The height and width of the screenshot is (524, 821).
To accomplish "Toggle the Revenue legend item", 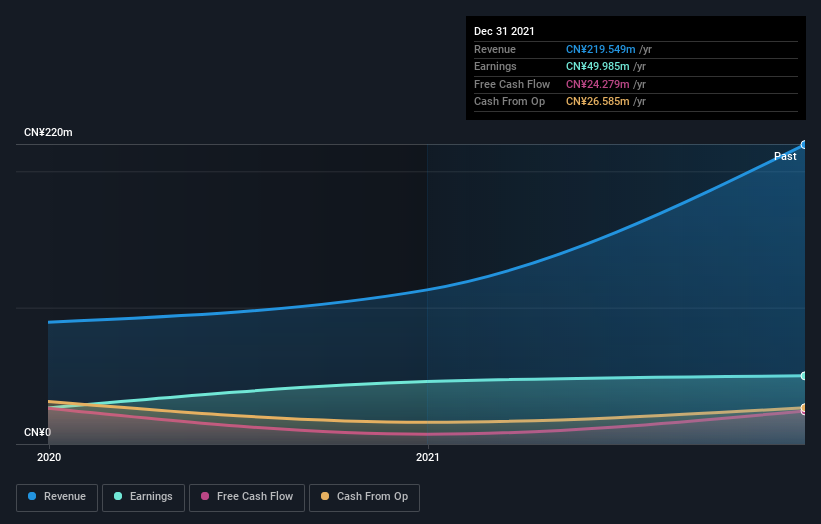I will [x=57, y=497].
